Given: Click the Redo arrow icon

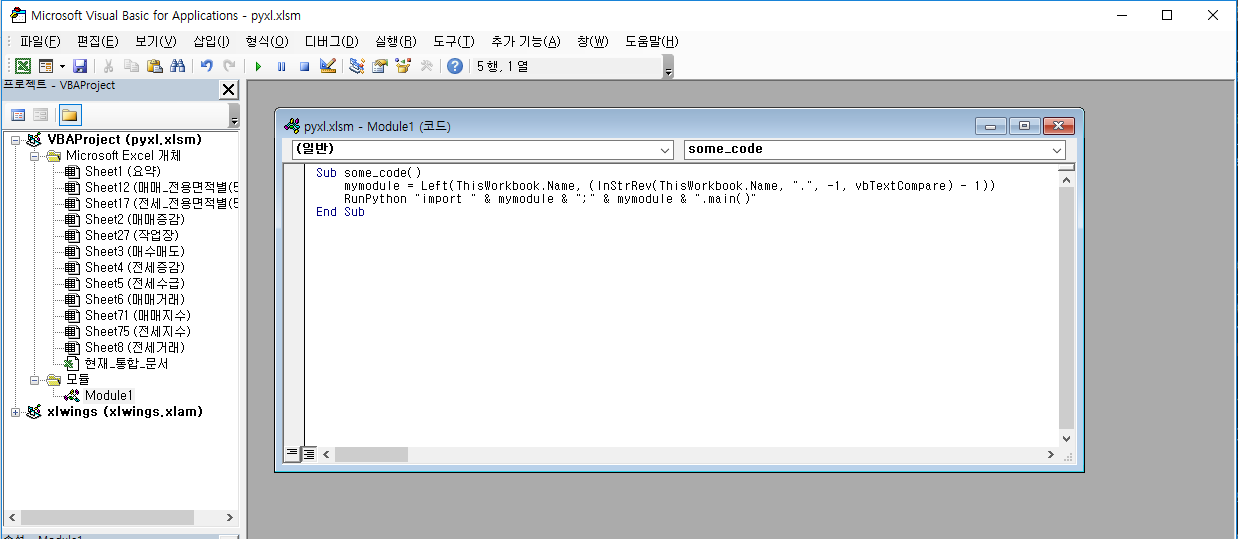Looking at the screenshot, I should coord(230,66).
